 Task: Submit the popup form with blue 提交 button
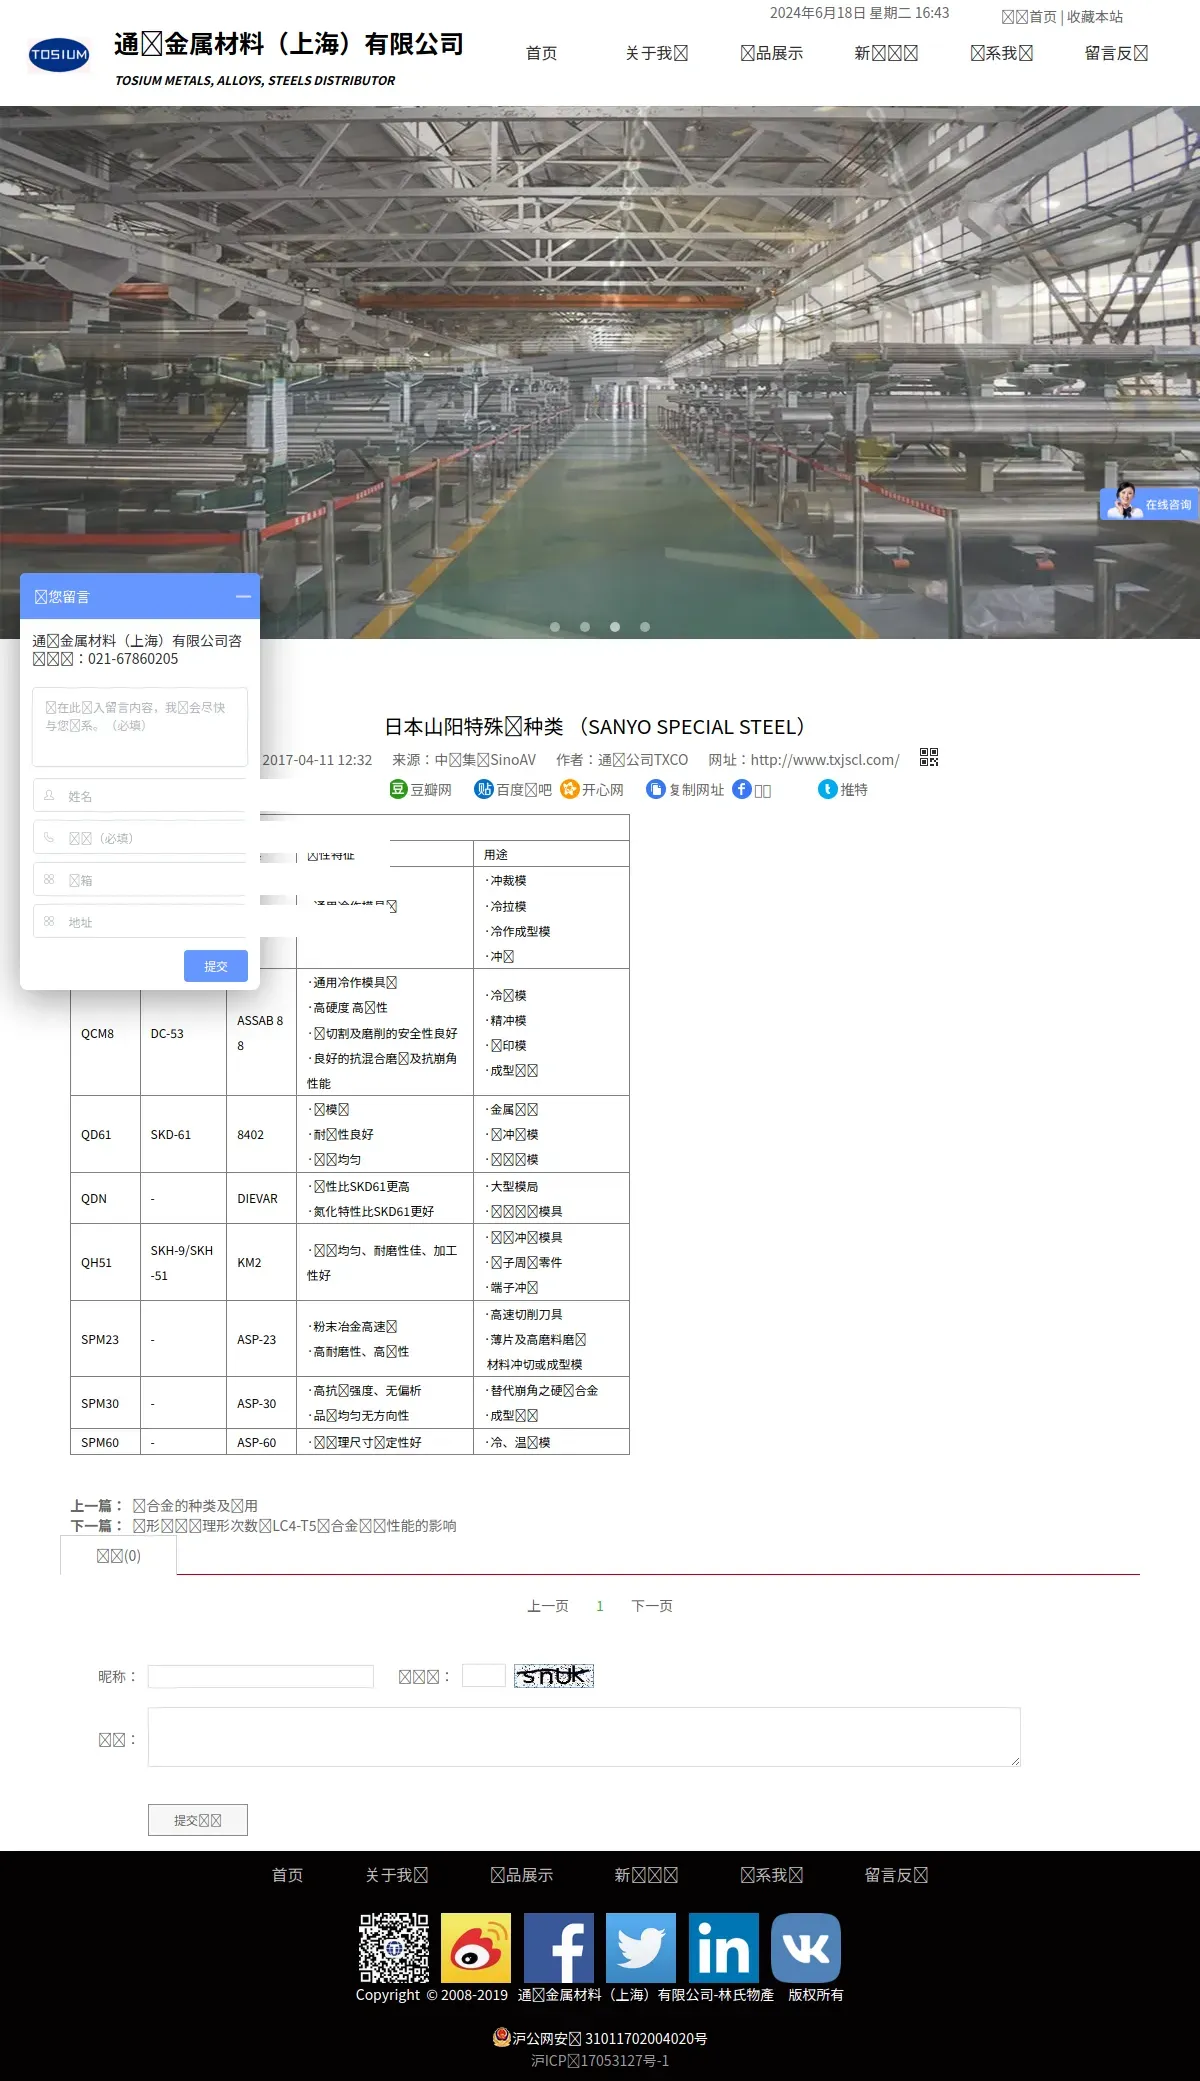(x=216, y=966)
